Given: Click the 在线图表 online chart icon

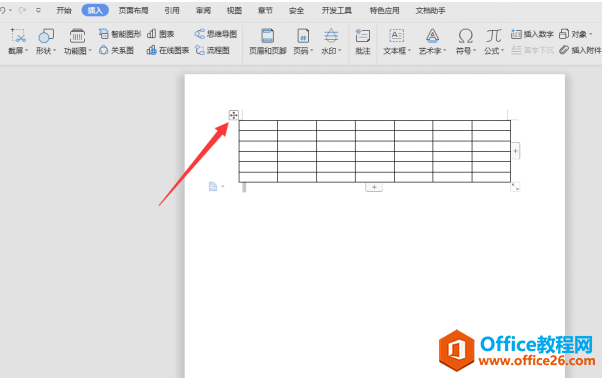Looking at the screenshot, I should (152, 50).
